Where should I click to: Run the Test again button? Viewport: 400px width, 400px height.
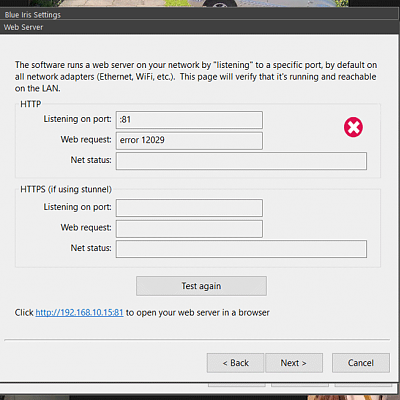click(x=201, y=286)
